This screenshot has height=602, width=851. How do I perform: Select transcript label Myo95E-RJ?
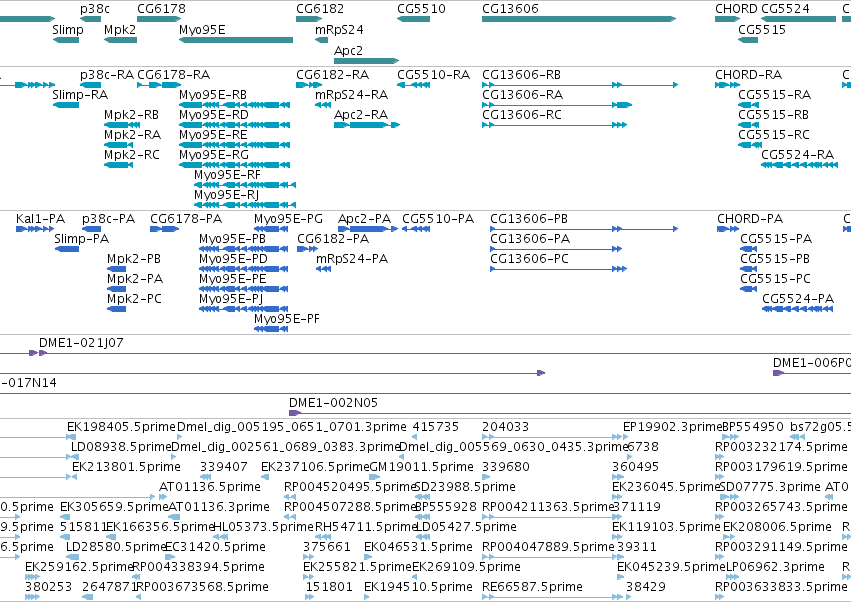tap(226, 195)
